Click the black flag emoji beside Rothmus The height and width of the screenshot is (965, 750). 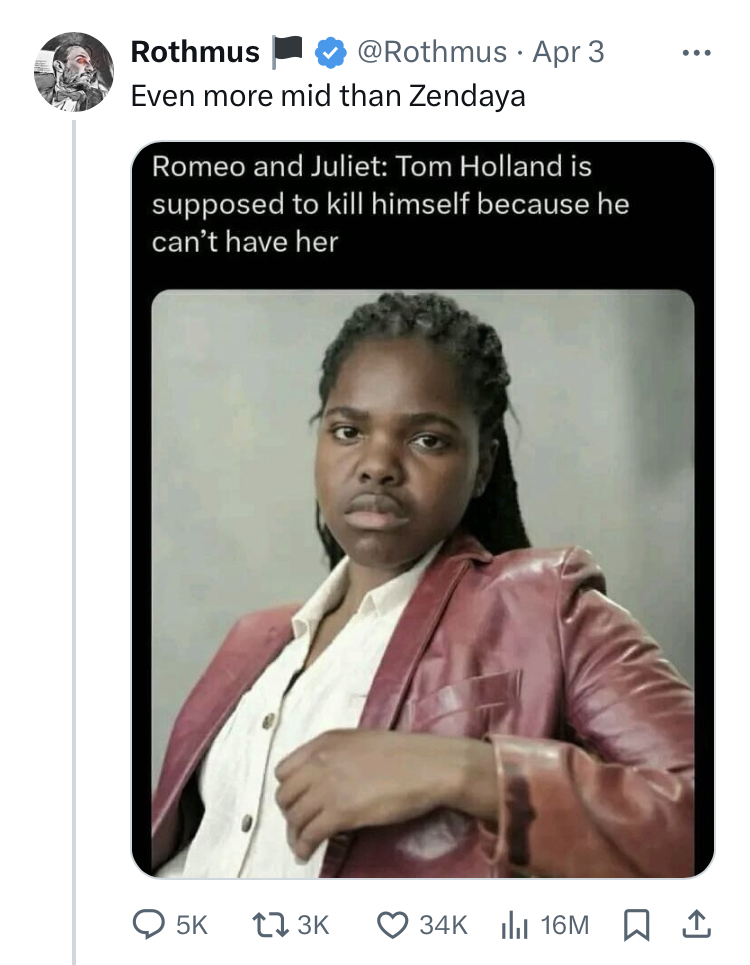coord(288,52)
